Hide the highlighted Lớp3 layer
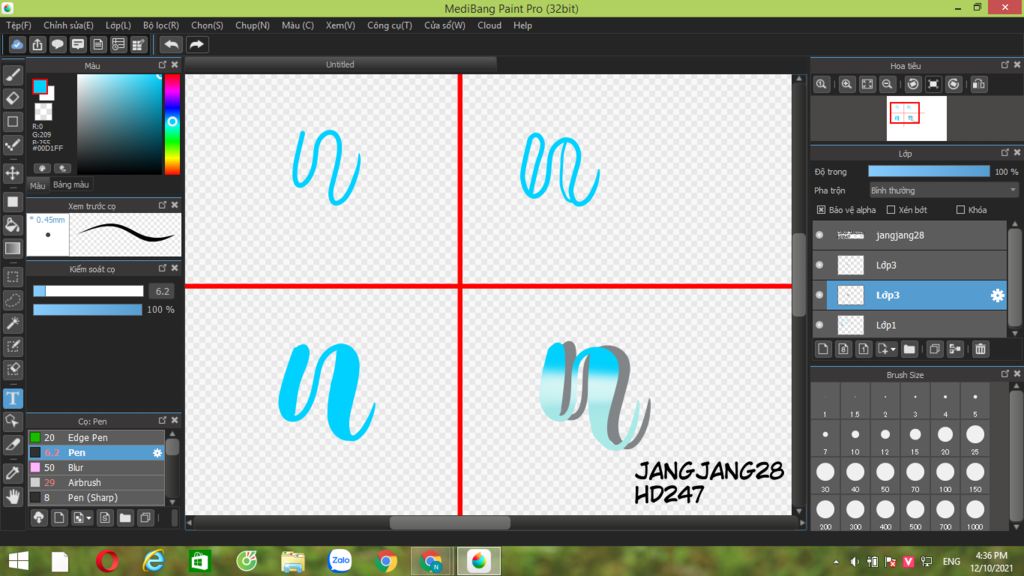The height and width of the screenshot is (576, 1024). [820, 295]
